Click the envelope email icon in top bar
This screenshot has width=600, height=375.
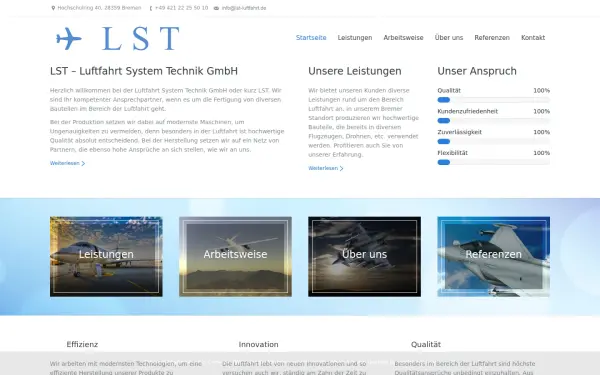(216, 8)
